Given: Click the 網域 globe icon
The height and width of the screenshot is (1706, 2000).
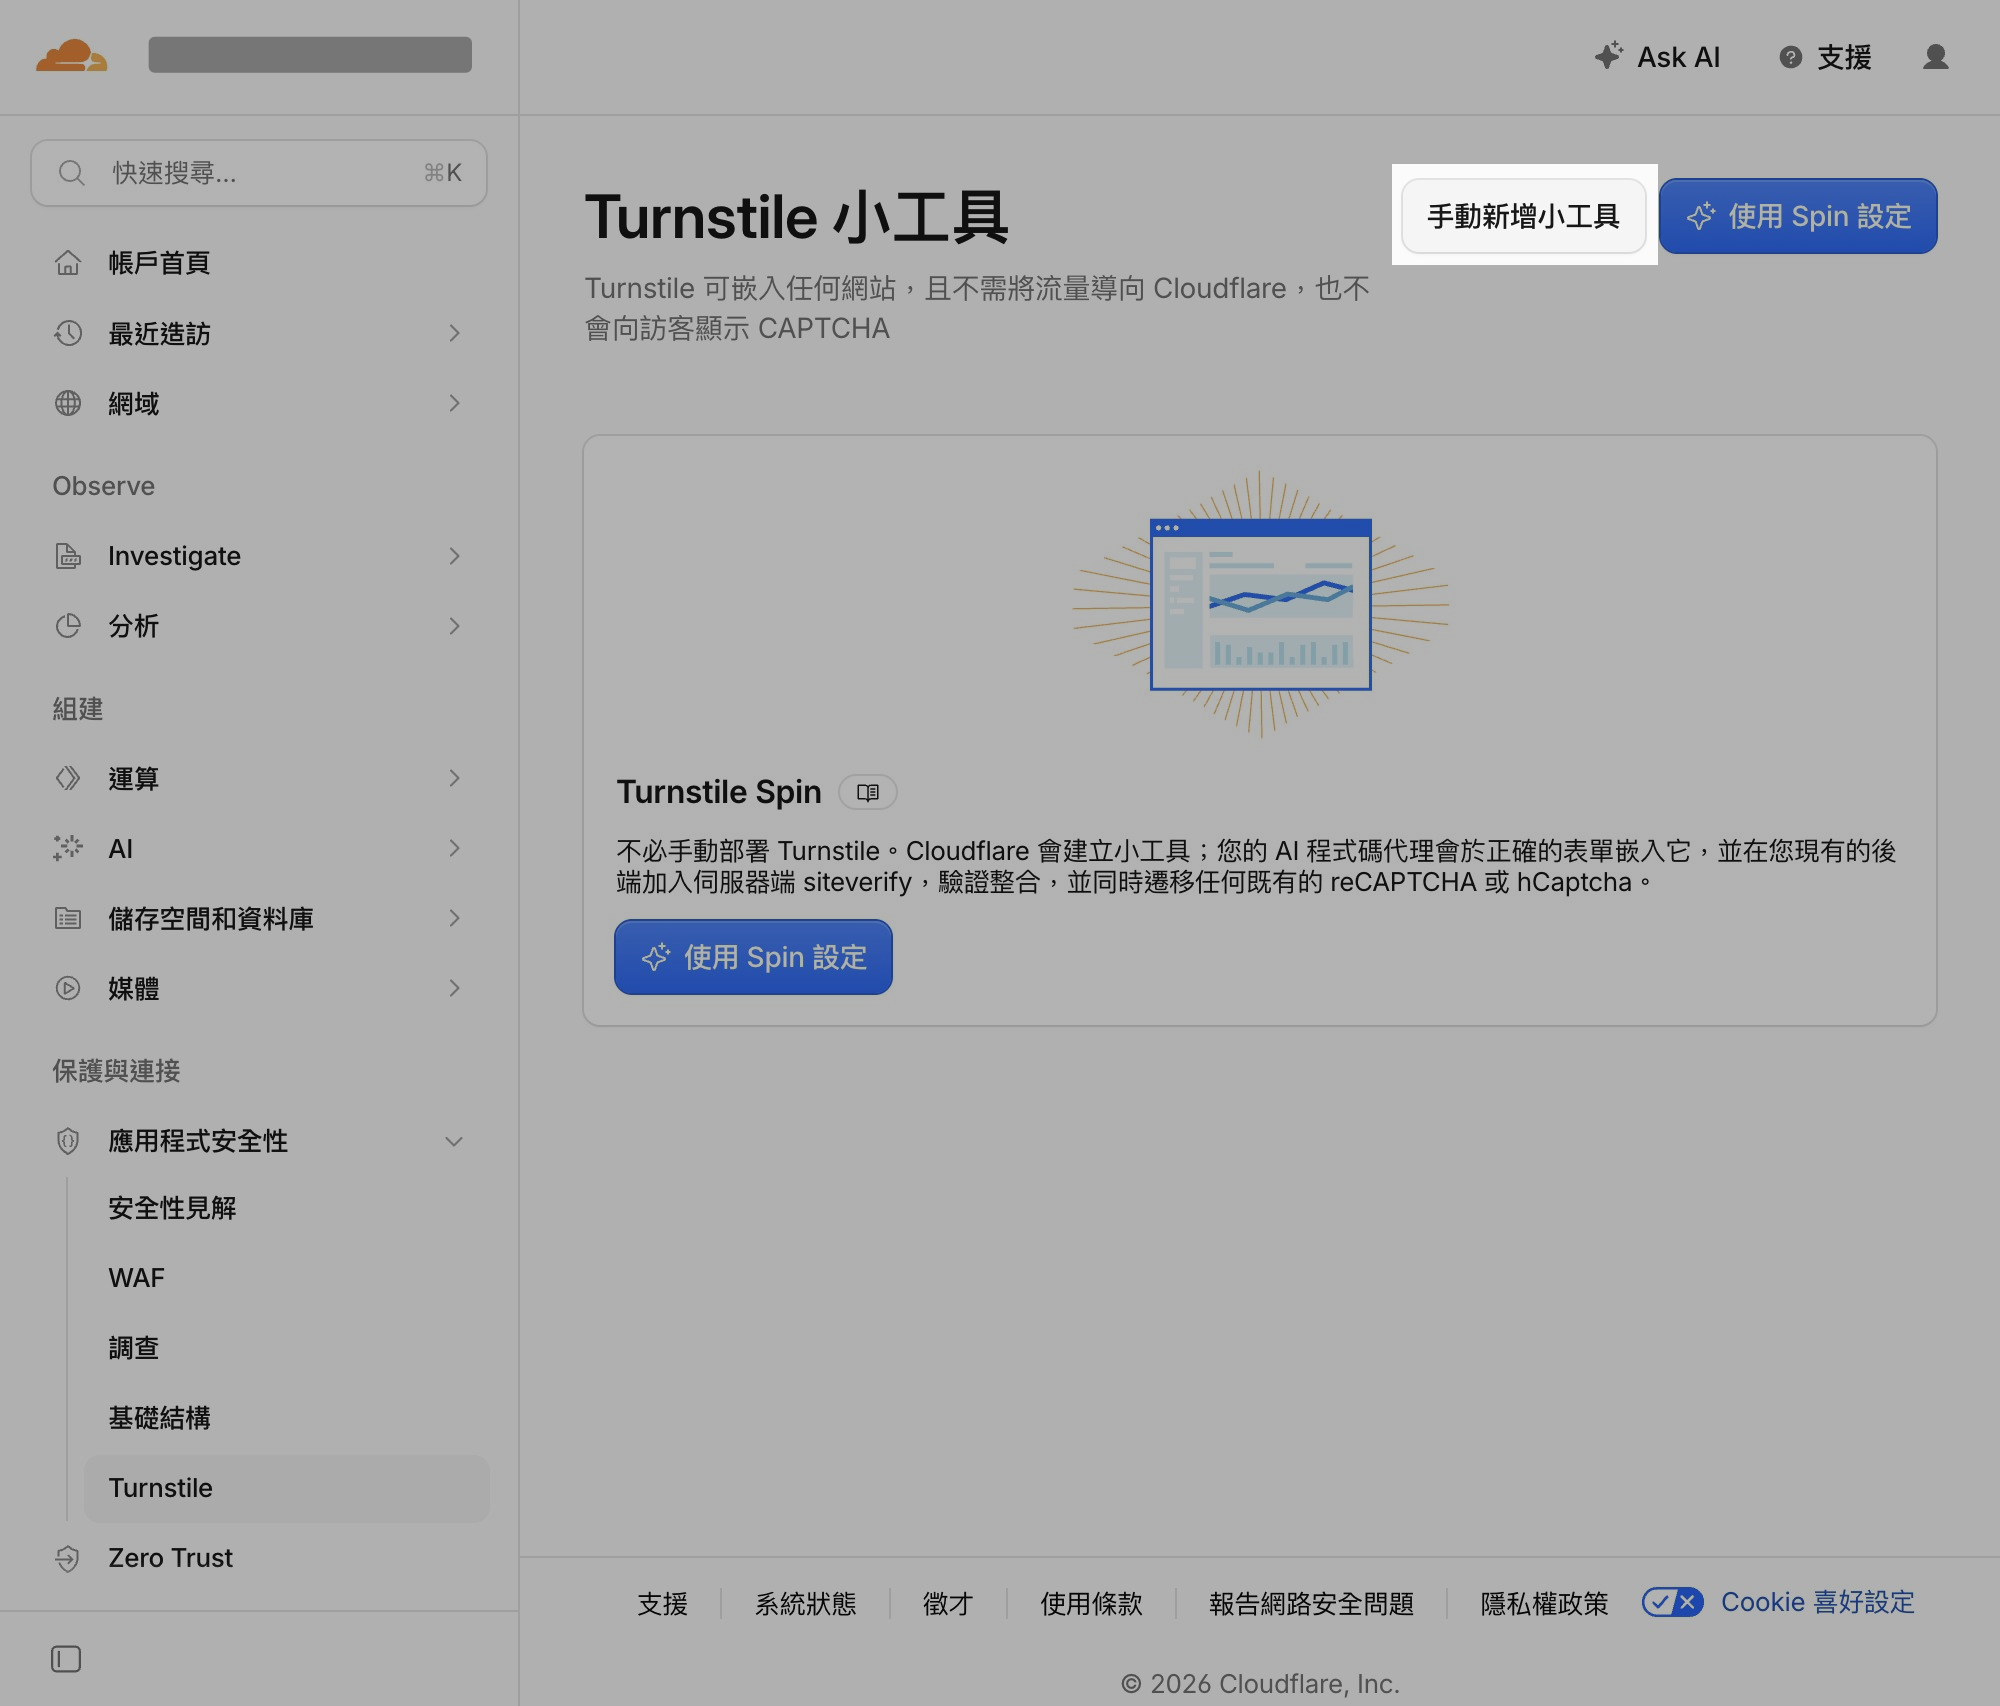Looking at the screenshot, I should [x=68, y=403].
